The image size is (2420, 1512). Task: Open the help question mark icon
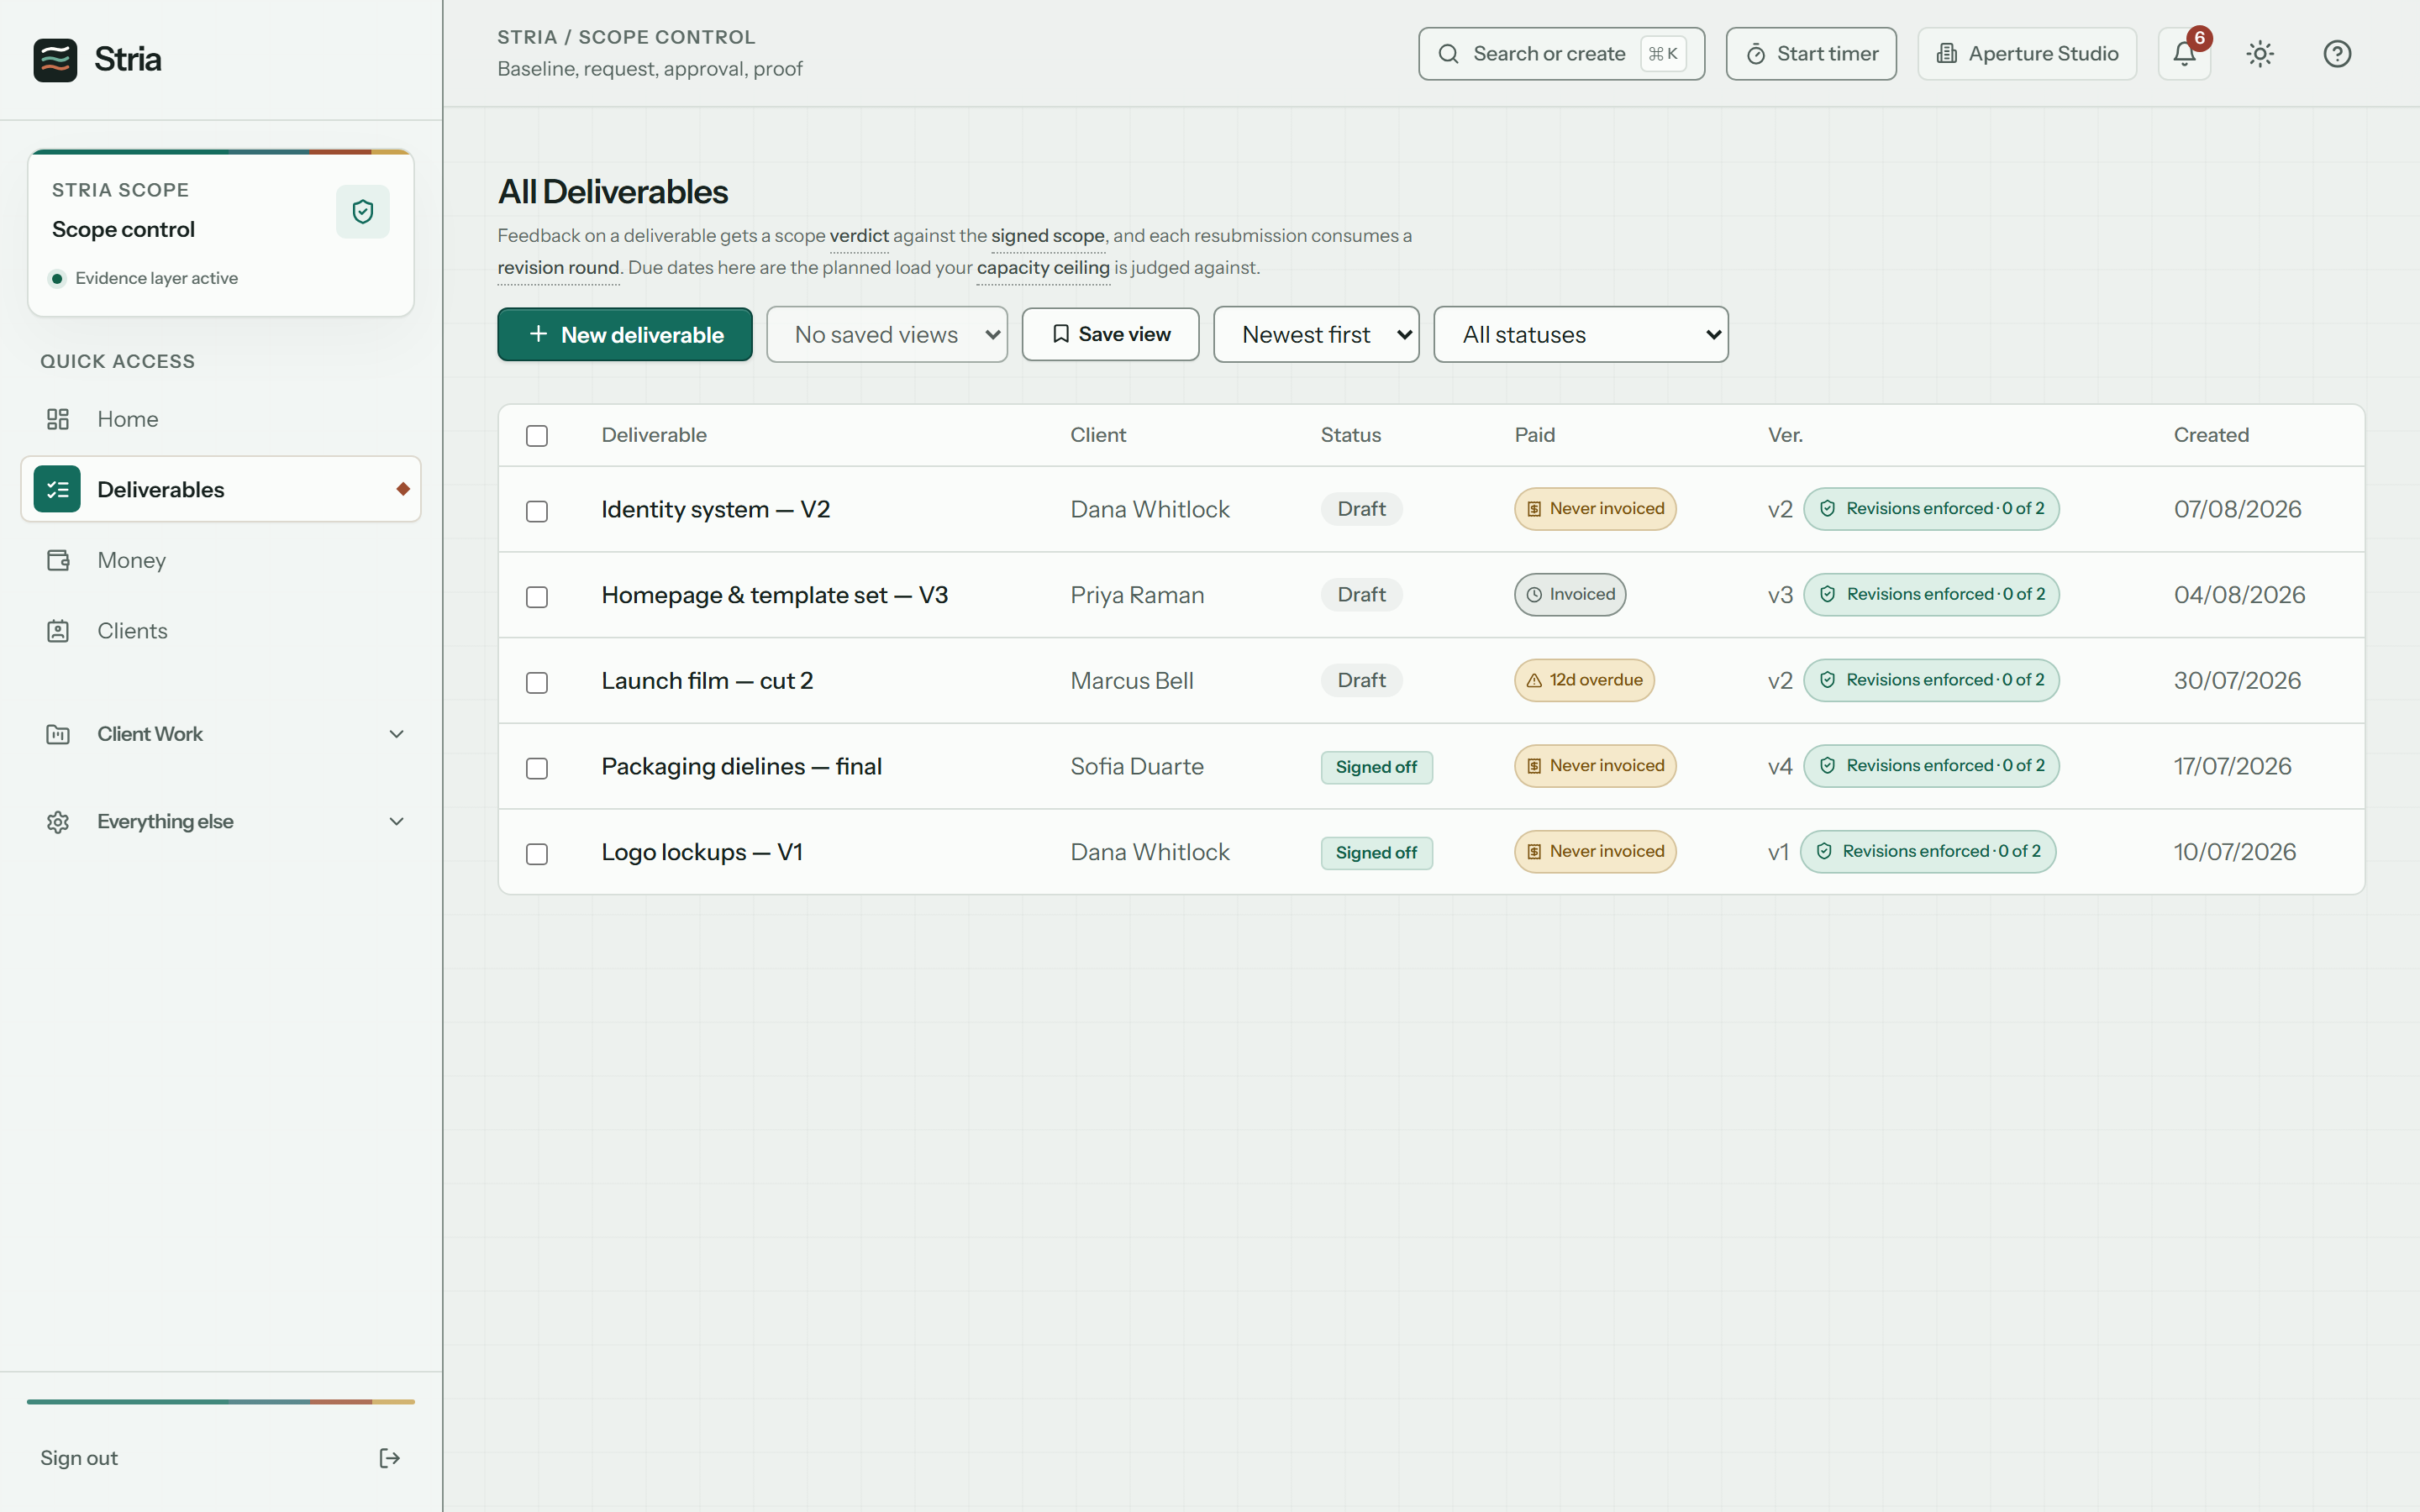[2337, 54]
